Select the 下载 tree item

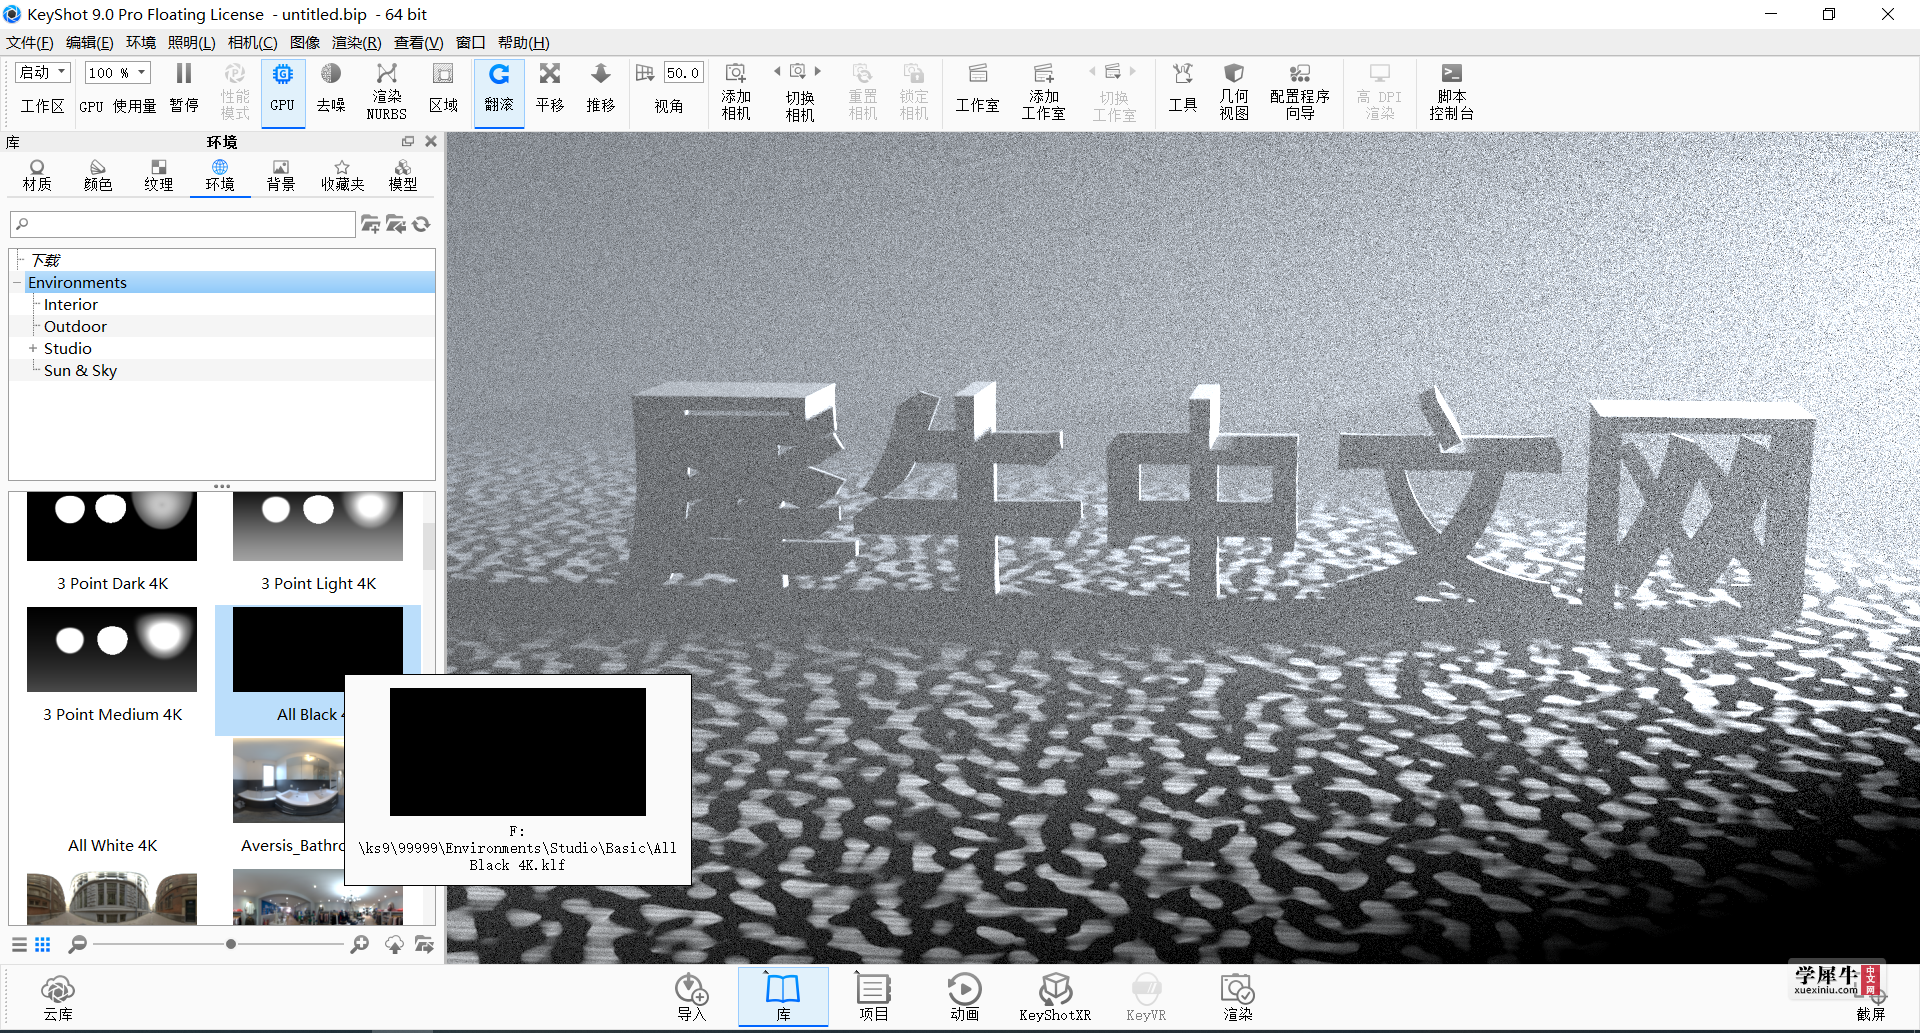(x=45, y=260)
